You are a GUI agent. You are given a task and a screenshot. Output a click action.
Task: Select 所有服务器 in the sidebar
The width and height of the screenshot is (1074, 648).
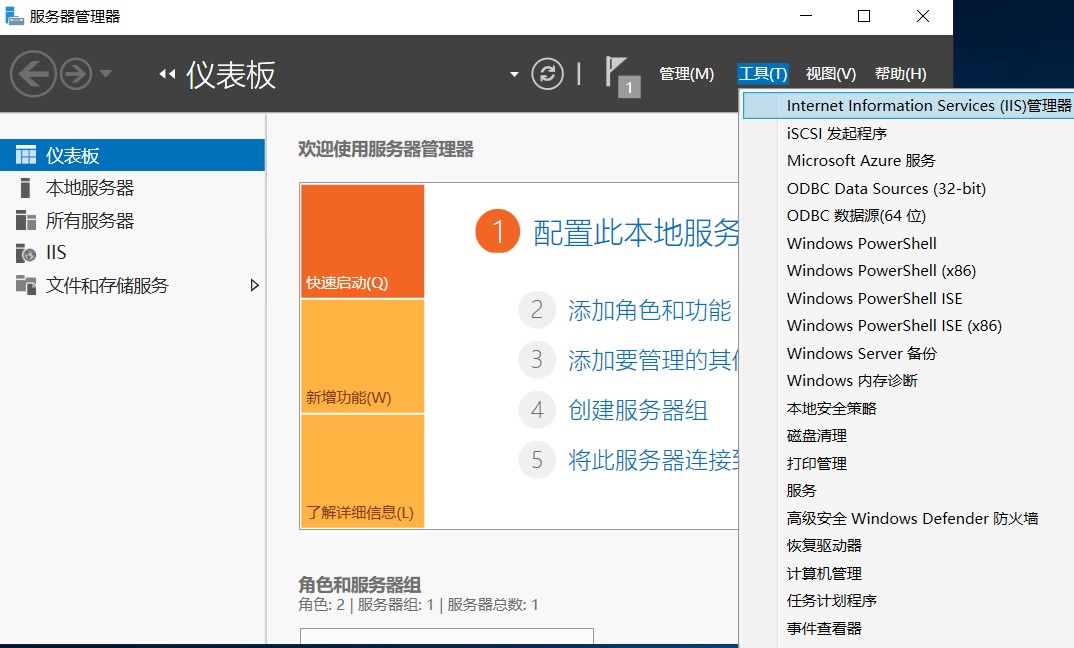pos(132,221)
